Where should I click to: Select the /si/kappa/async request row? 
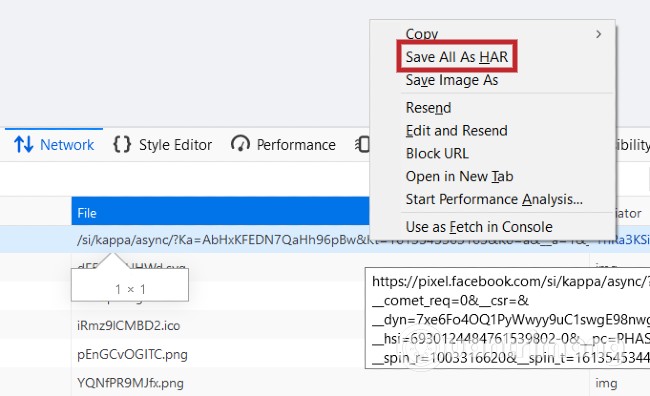(325, 240)
